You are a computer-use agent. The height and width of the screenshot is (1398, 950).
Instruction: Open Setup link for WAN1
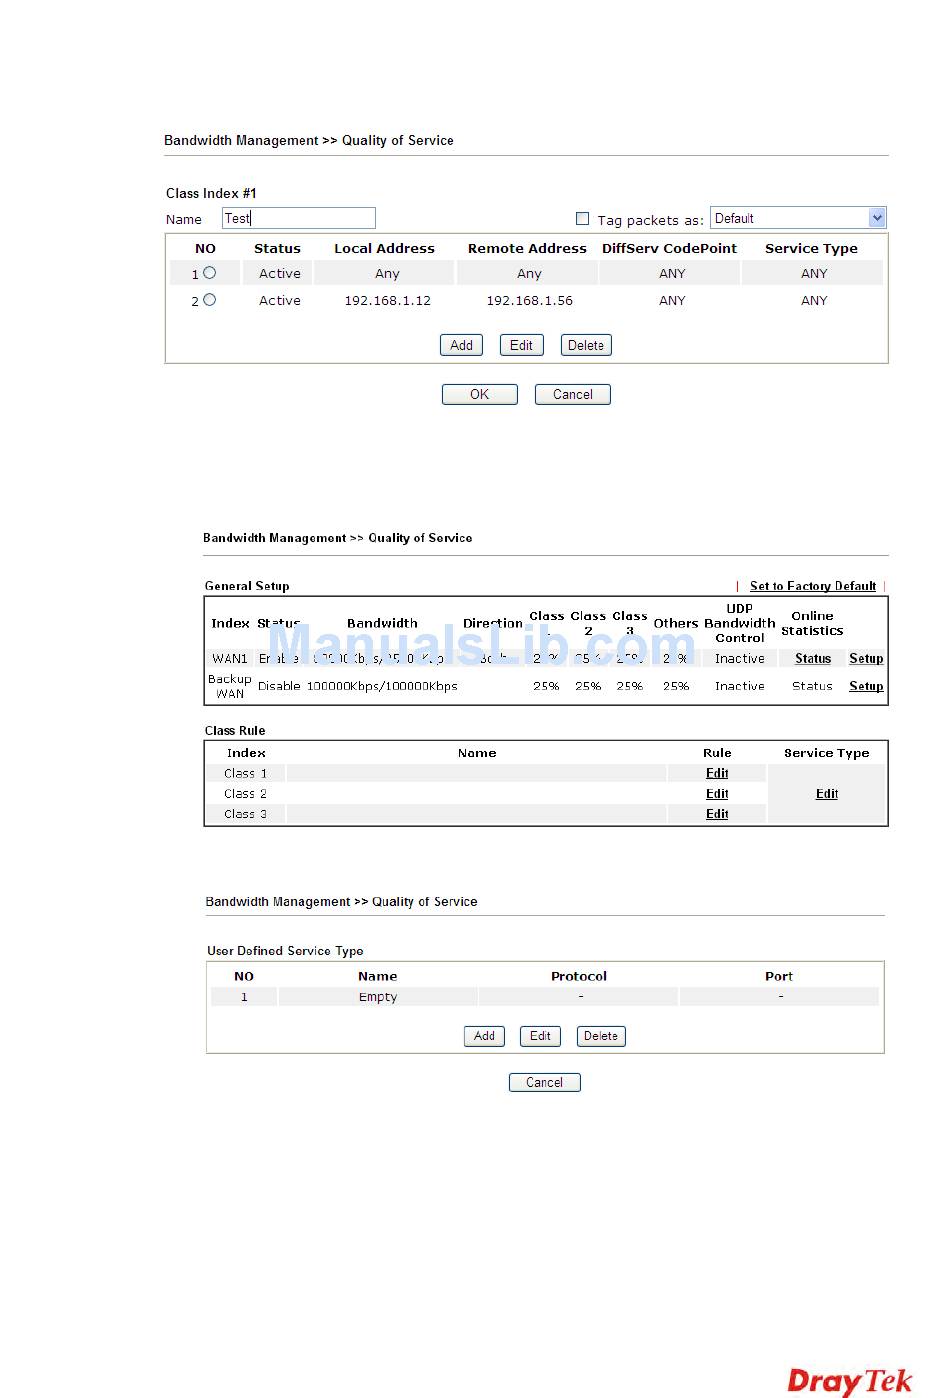click(866, 658)
